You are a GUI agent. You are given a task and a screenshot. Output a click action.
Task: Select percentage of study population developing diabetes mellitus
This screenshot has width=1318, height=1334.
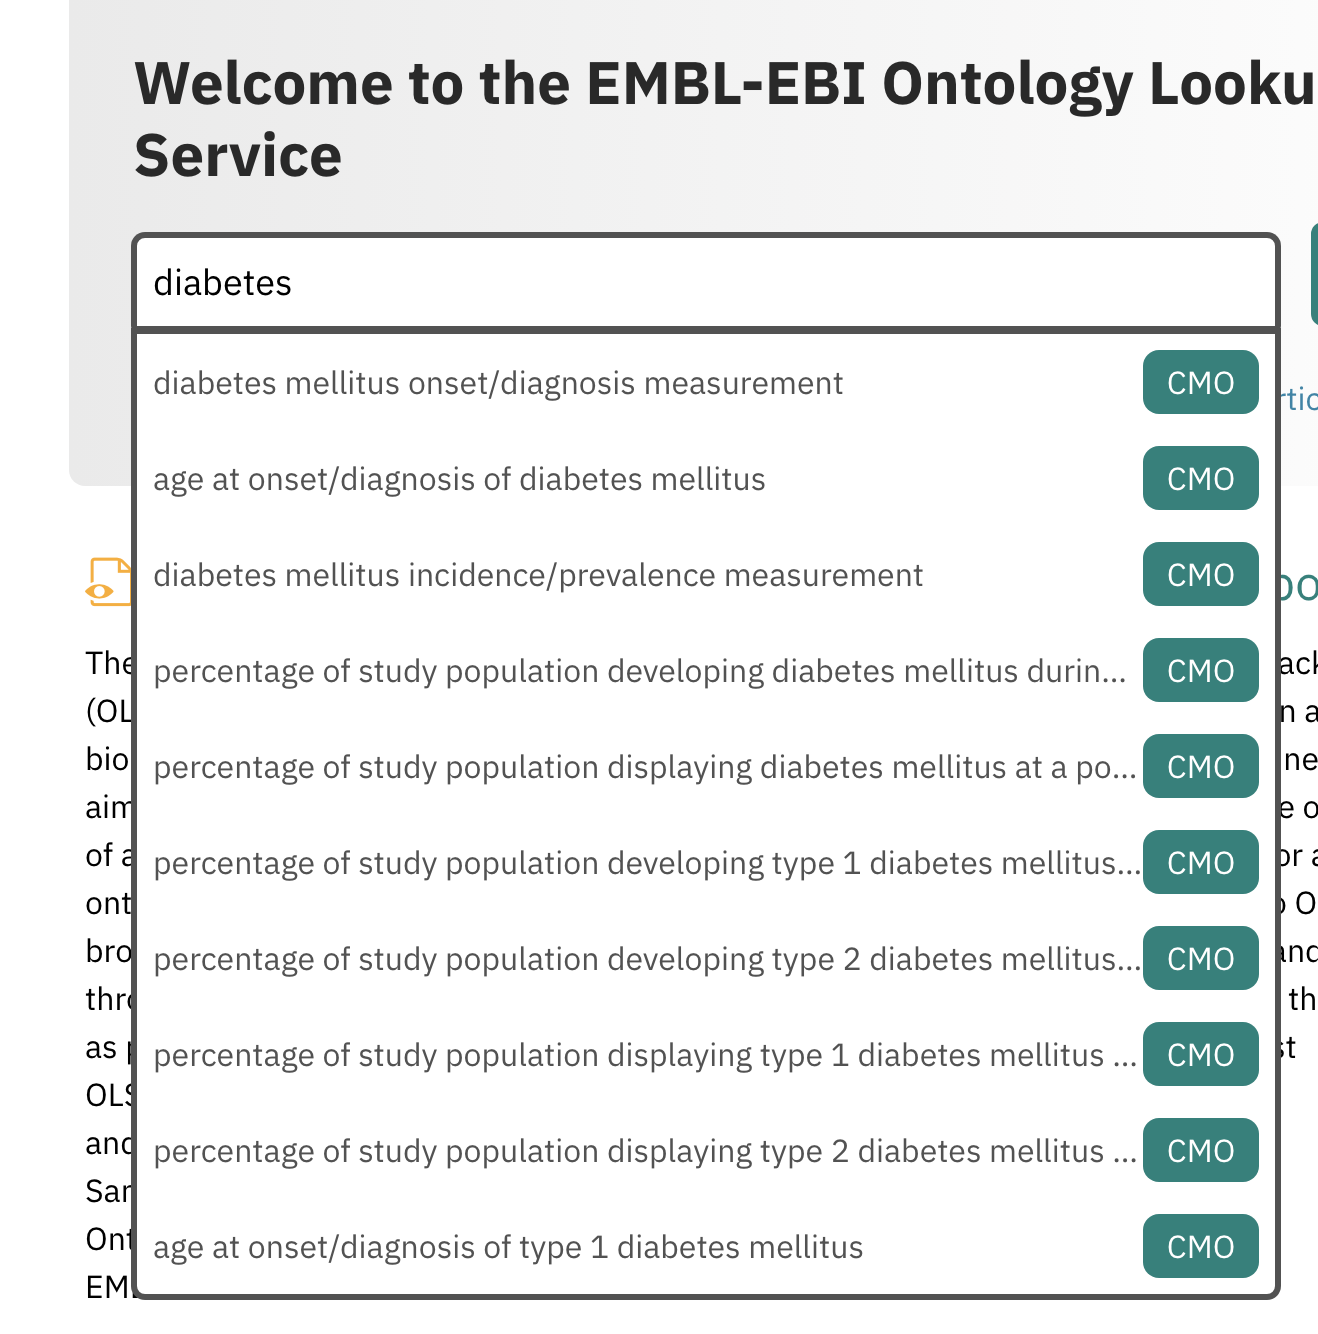(x=640, y=671)
